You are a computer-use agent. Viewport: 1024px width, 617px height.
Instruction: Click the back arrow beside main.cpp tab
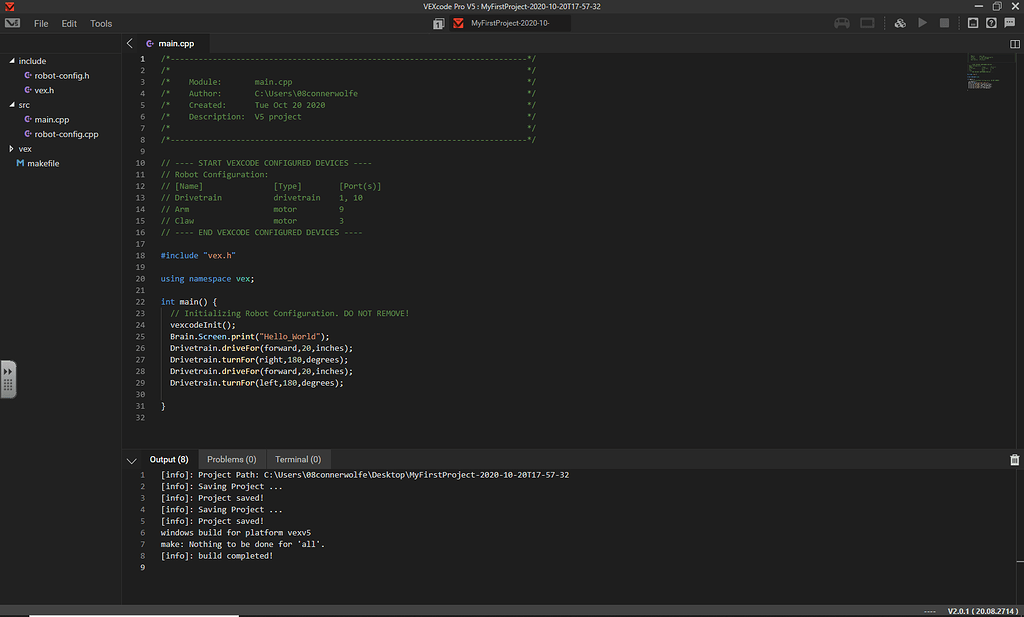(x=128, y=43)
